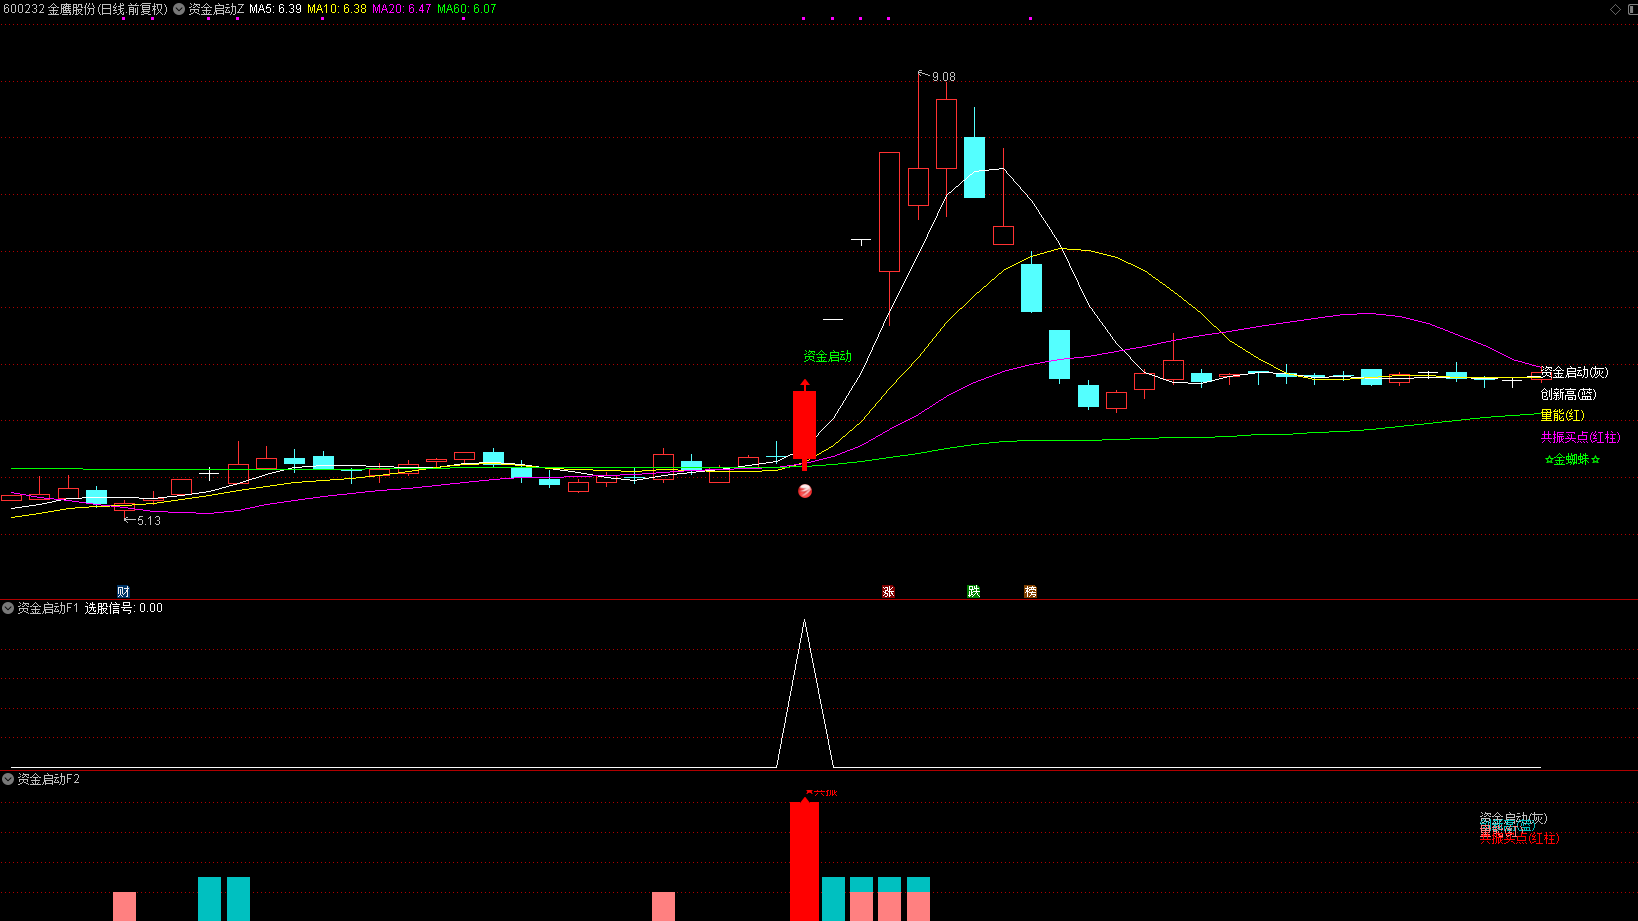Image resolution: width=1638 pixels, height=921 pixels.
Task: Click the big red signal candlestick
Action: (x=805, y=426)
